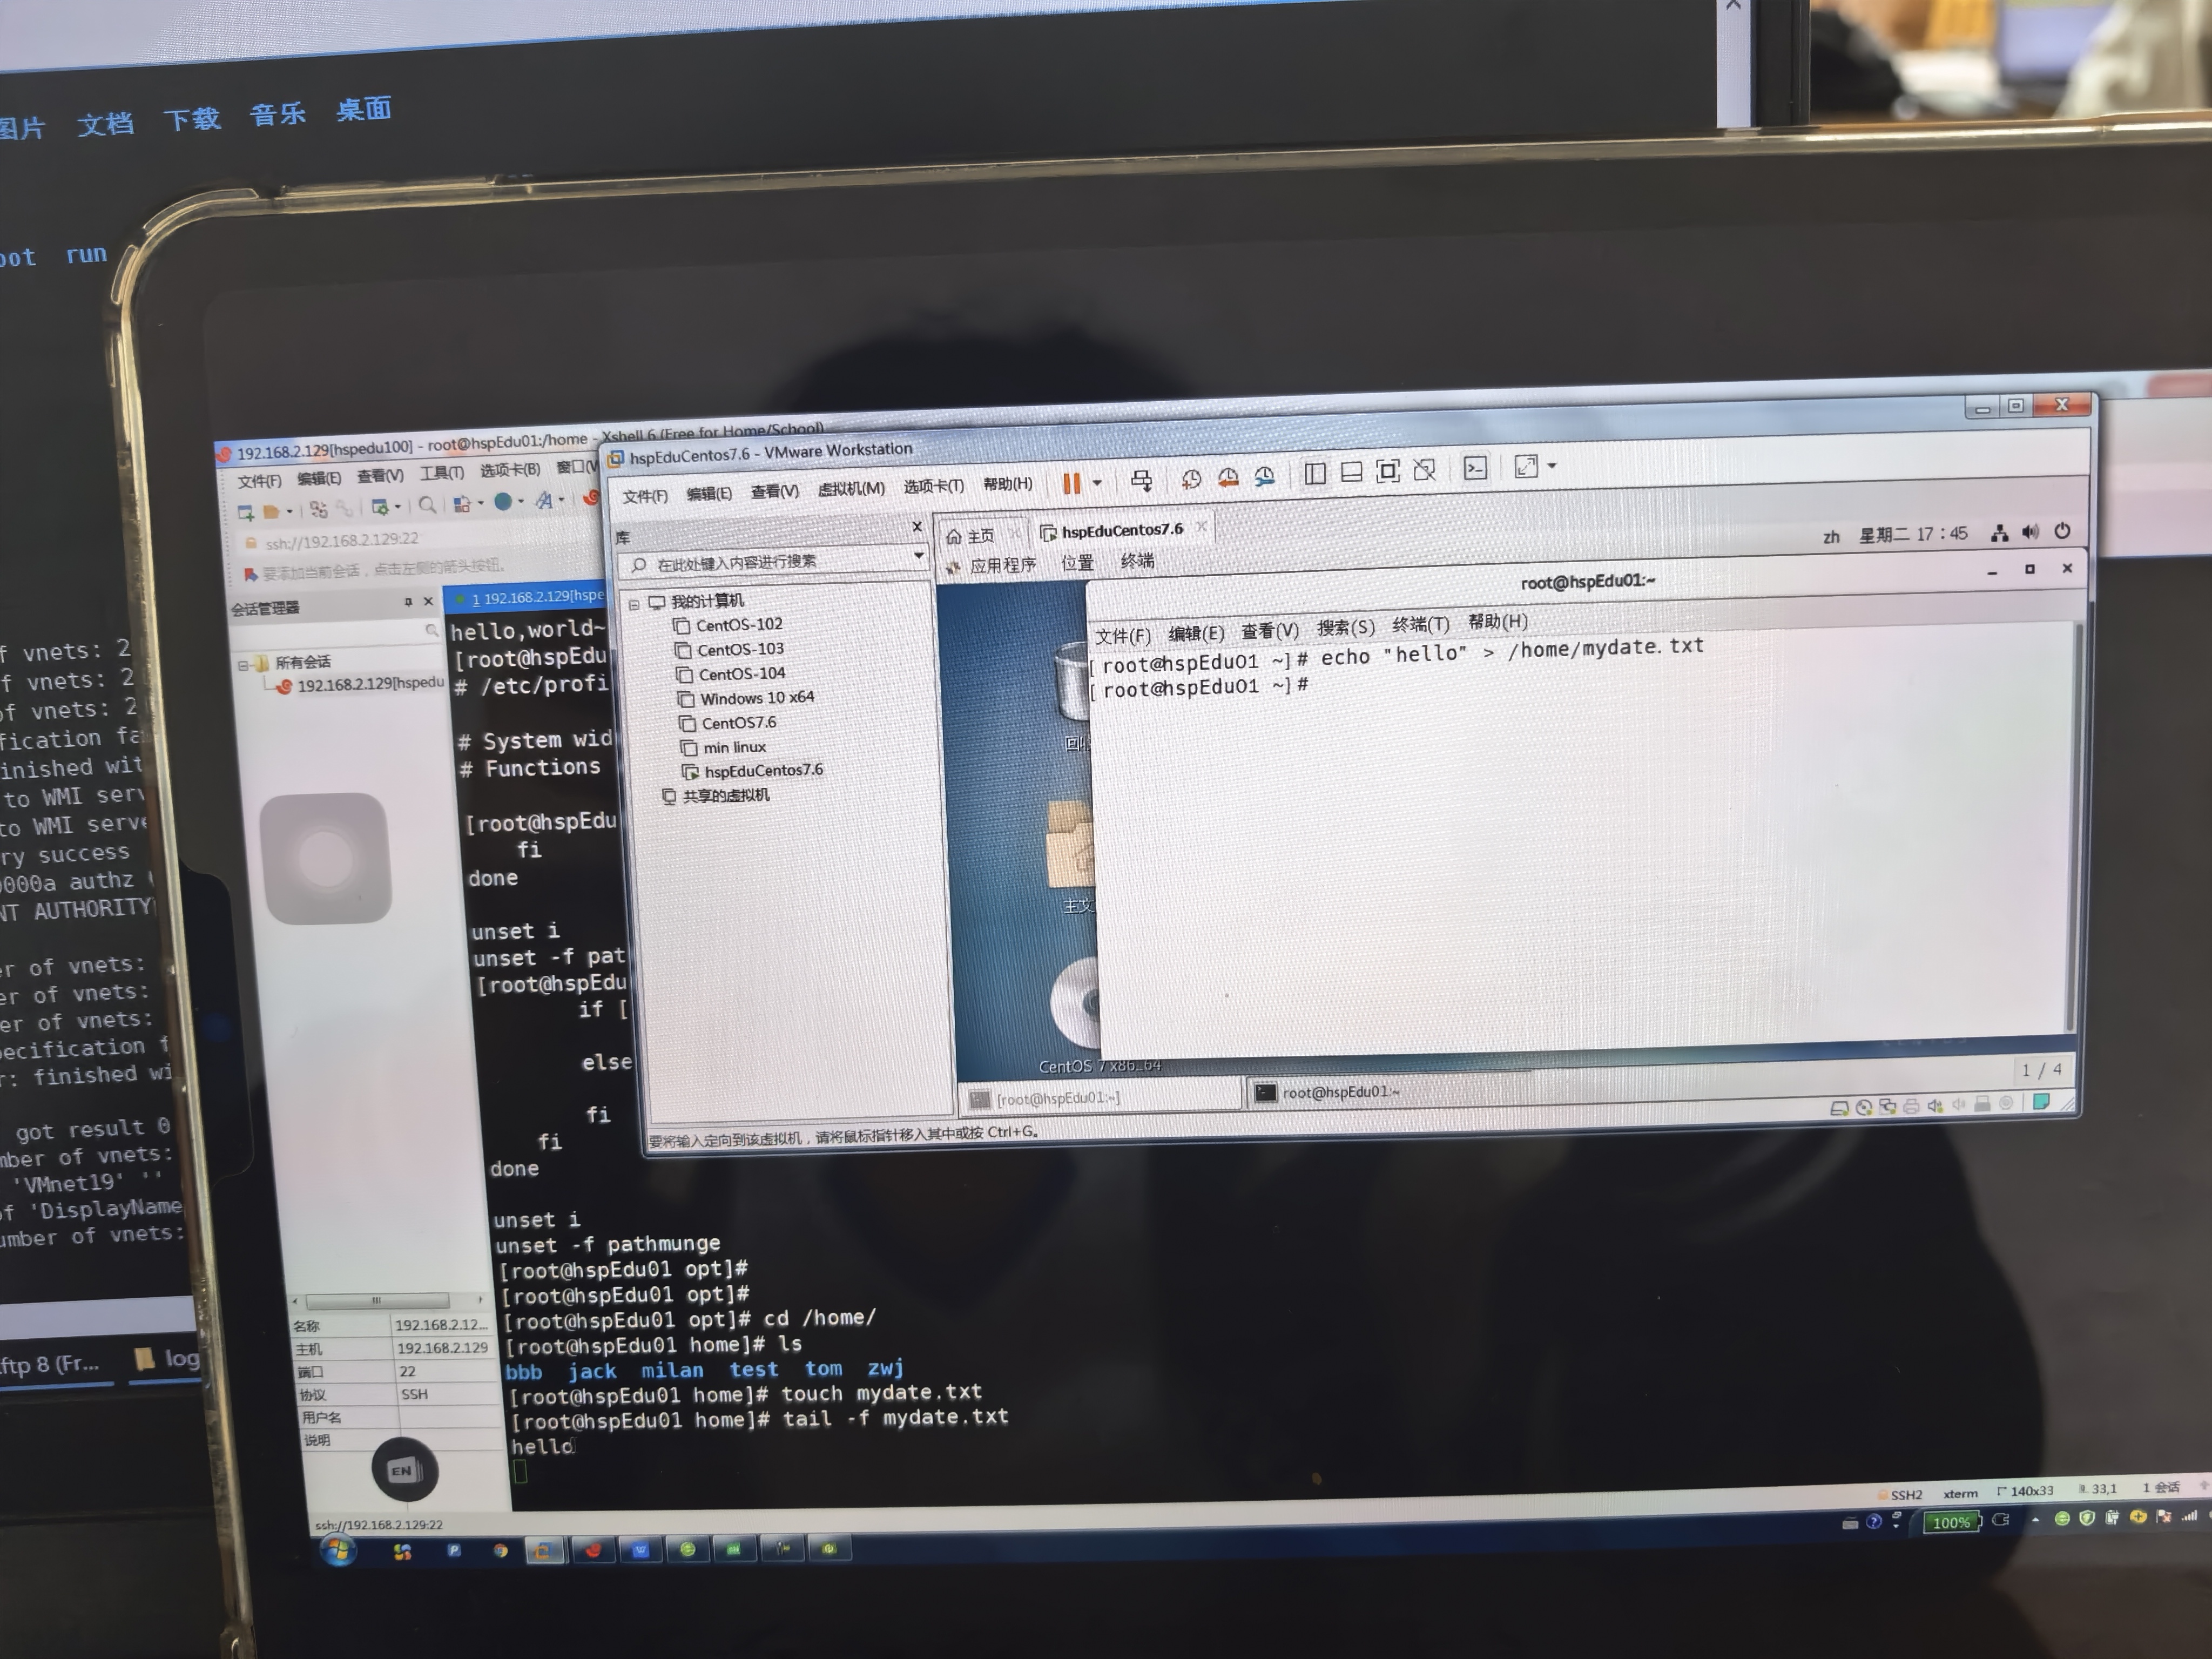This screenshot has width=2212, height=1659.
Task: Revert to snapshot using orange clock icon
Action: 1228,478
